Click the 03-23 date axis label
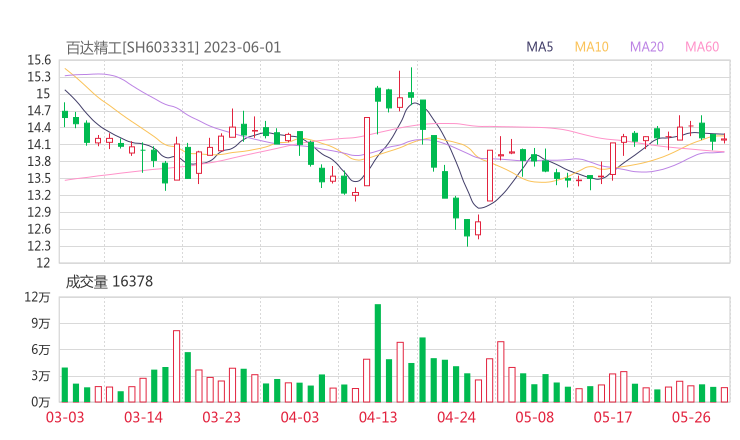This screenshot has height=440, width=740. click(221, 417)
